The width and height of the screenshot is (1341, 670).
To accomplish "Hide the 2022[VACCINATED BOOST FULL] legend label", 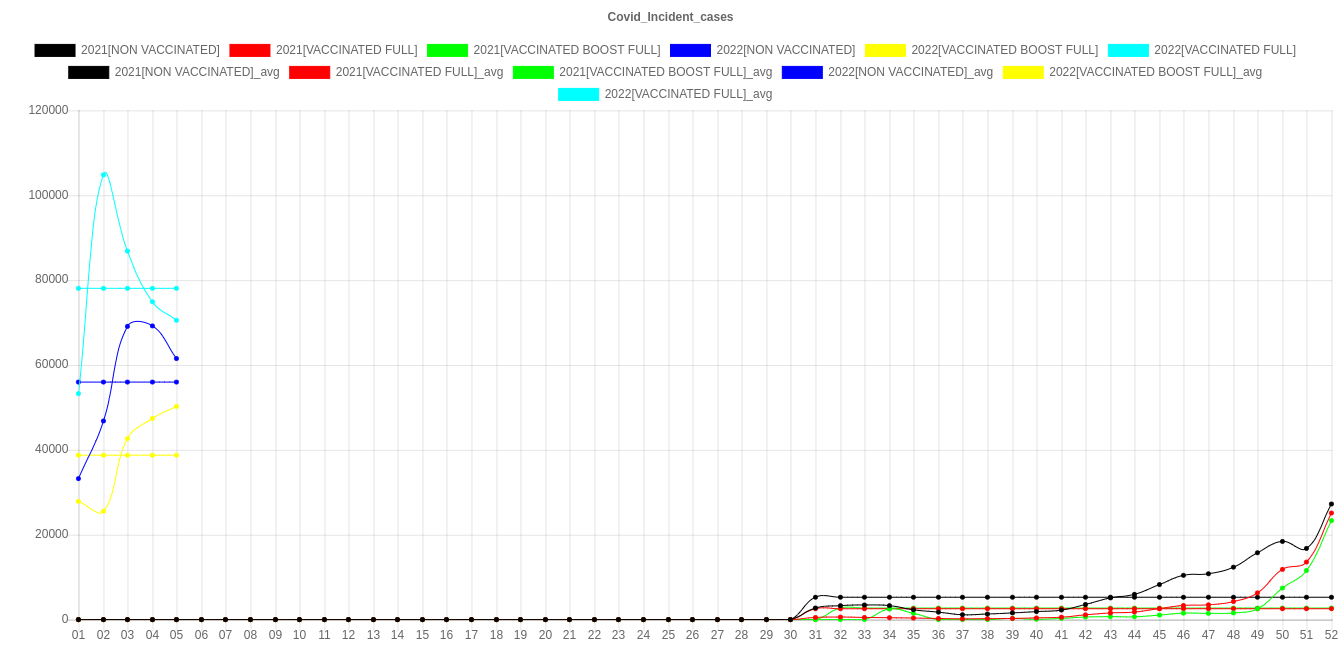I will [1004, 50].
